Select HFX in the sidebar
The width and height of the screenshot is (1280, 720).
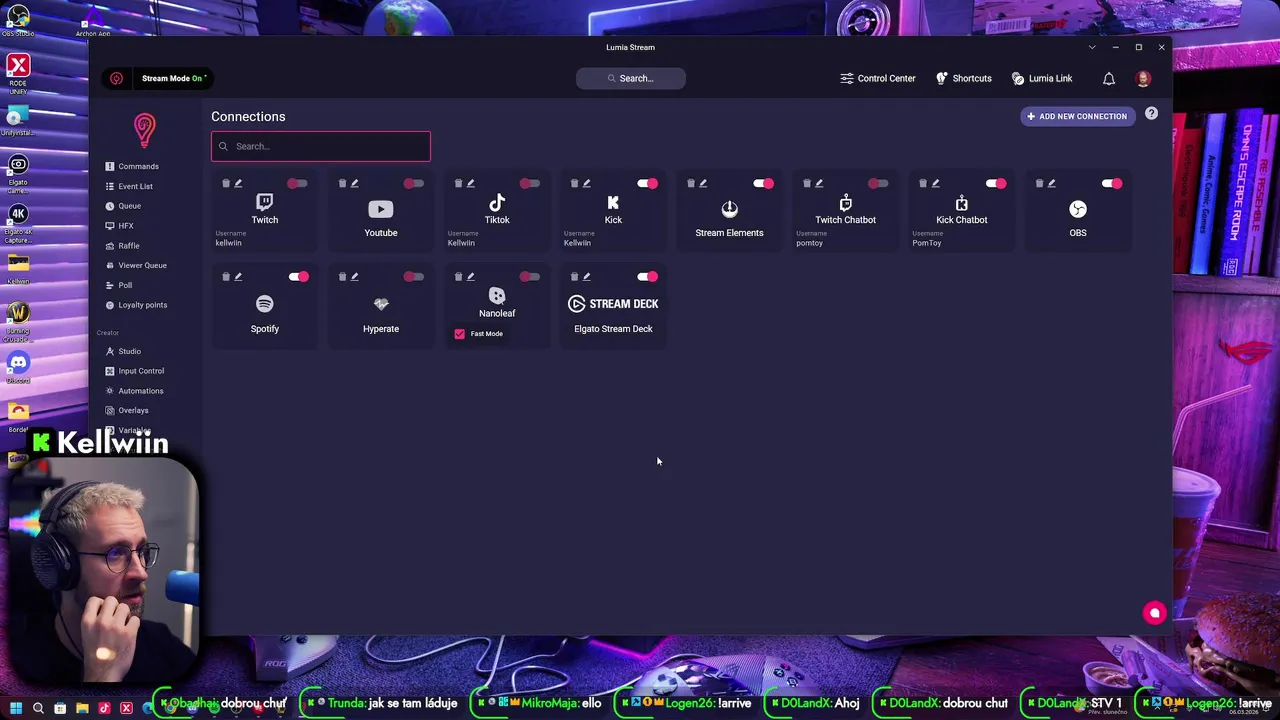(x=119, y=226)
